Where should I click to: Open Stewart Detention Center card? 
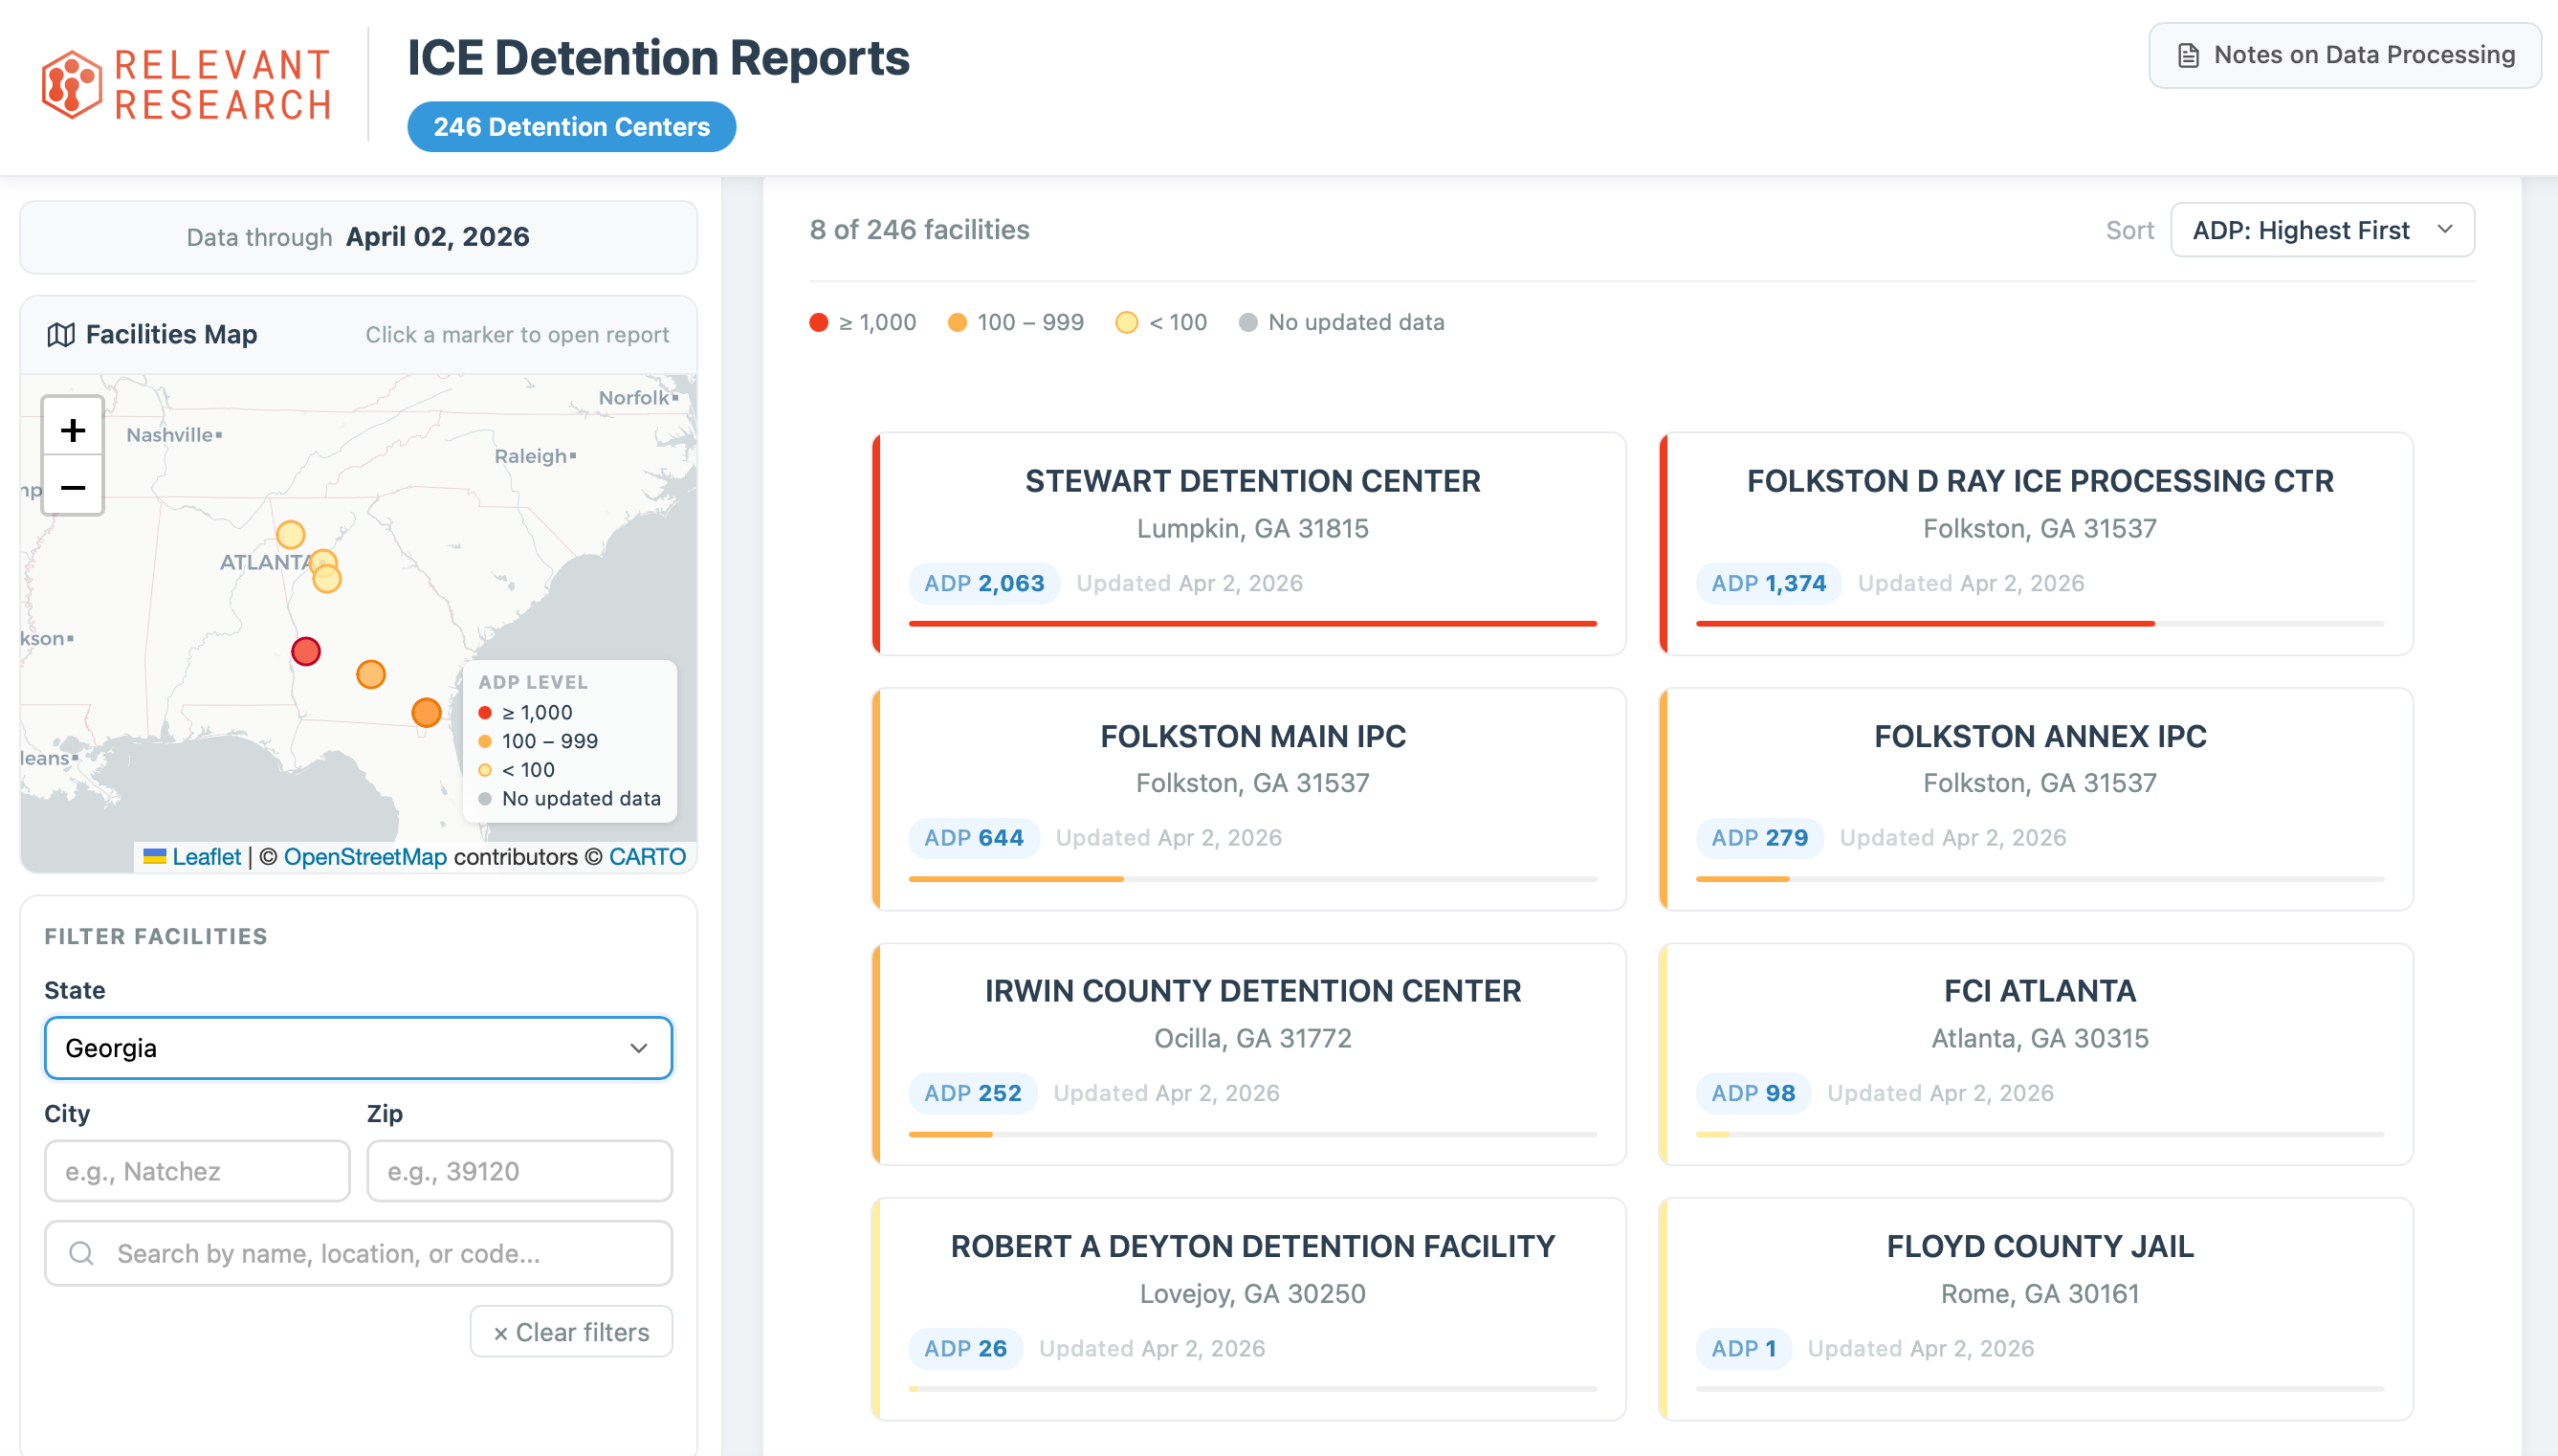[1249, 544]
